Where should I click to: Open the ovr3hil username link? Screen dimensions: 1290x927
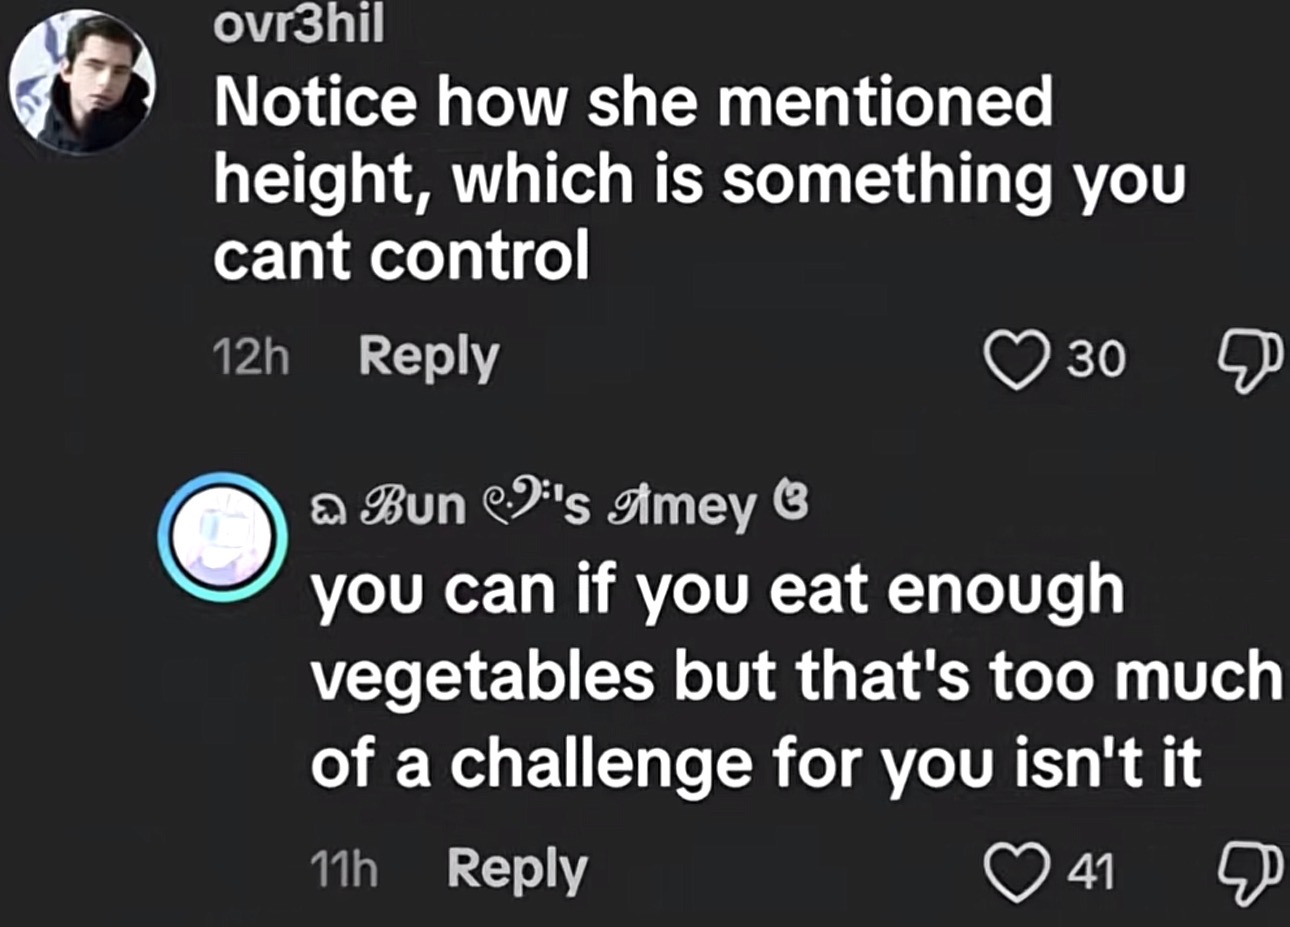click(x=298, y=26)
